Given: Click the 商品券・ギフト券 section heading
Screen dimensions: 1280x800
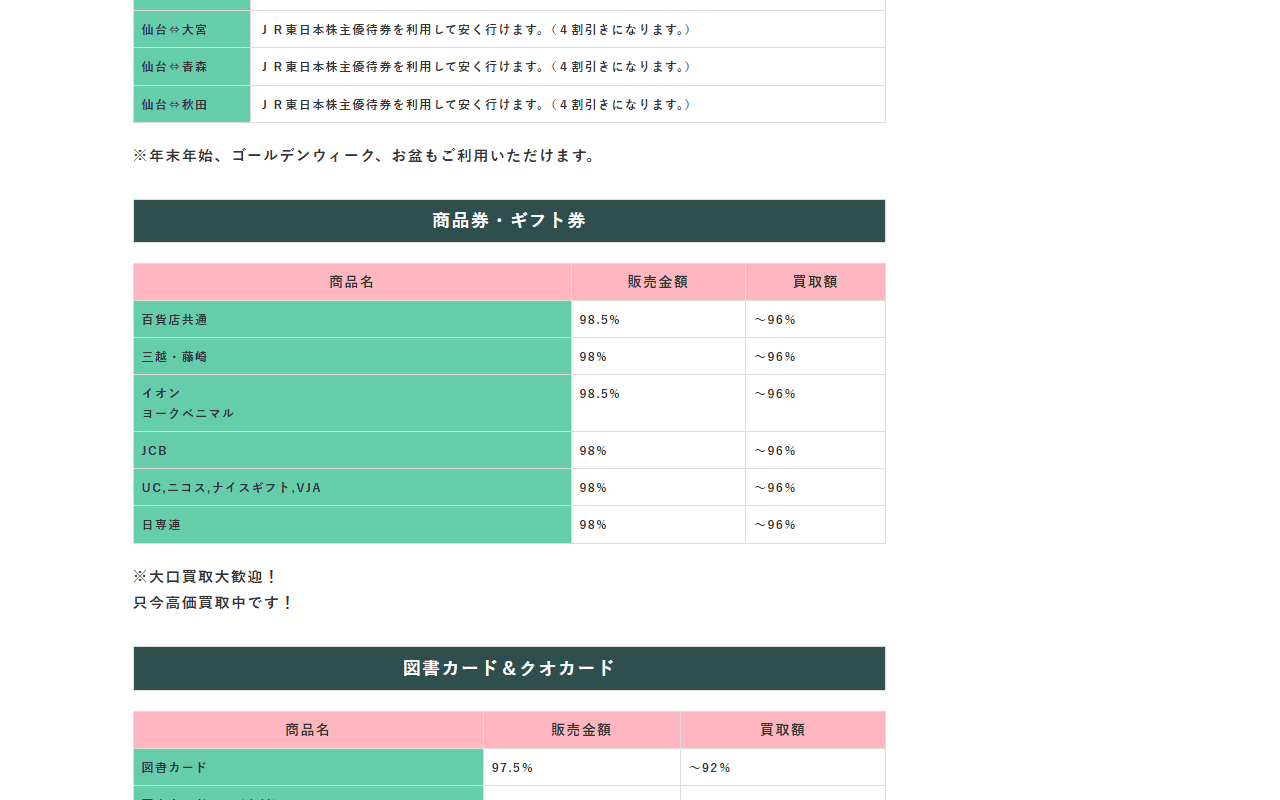Looking at the screenshot, I should click(x=509, y=221).
